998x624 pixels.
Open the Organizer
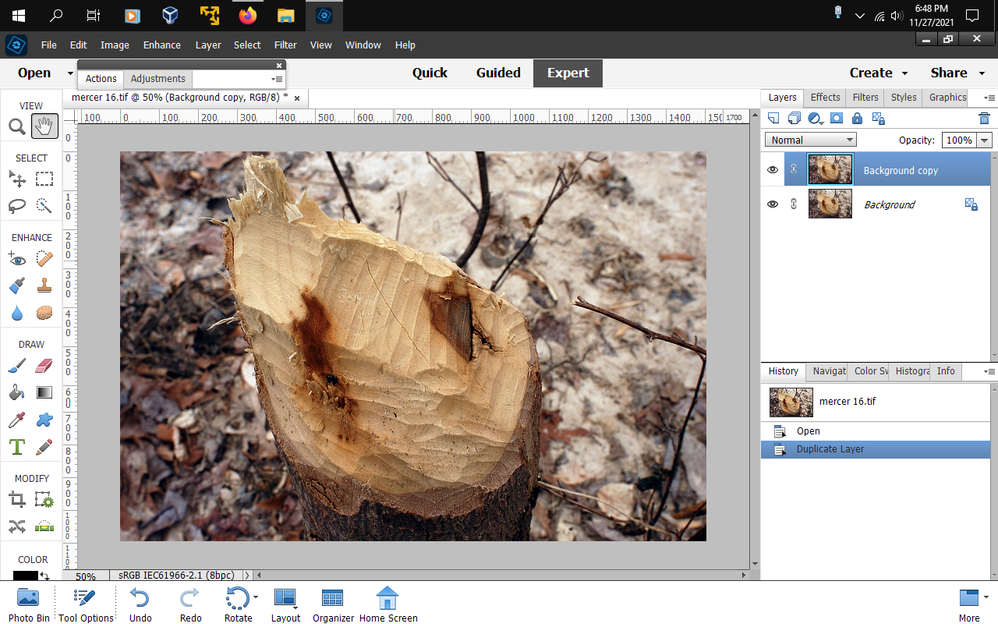[x=333, y=604]
